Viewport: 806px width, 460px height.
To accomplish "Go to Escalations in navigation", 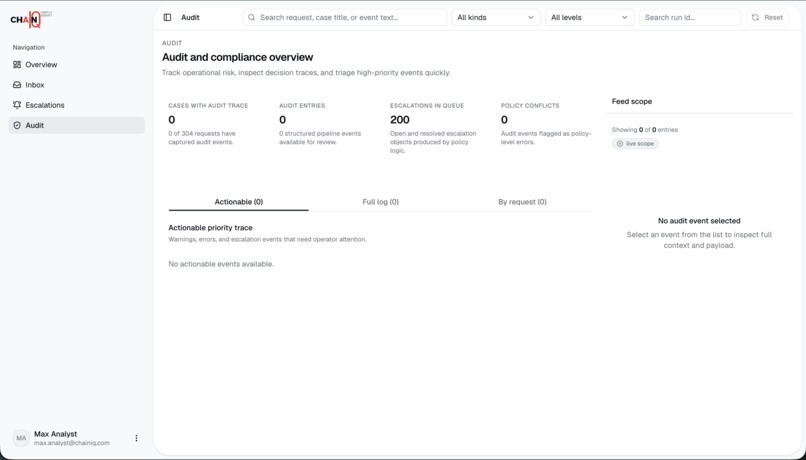I will click(x=77, y=105).
